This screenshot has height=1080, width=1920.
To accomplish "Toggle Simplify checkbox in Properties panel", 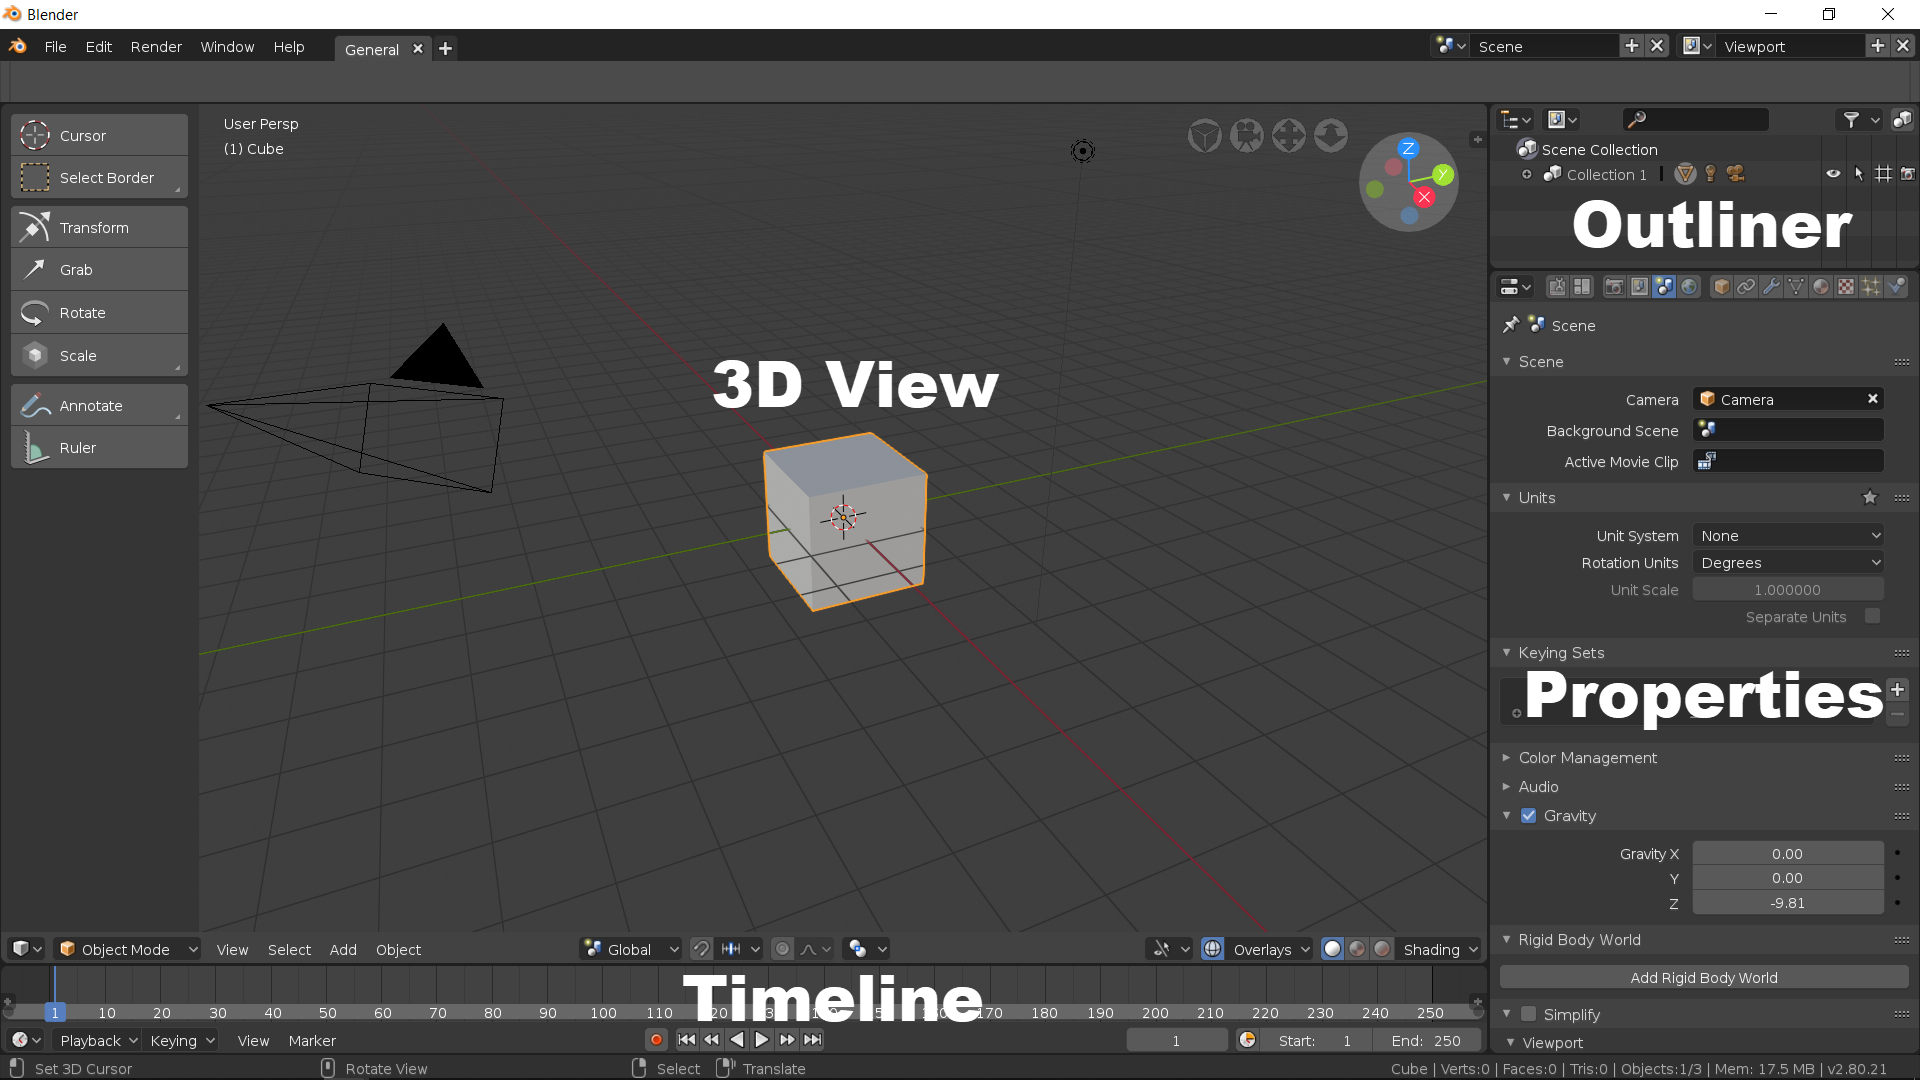I will point(1530,1013).
